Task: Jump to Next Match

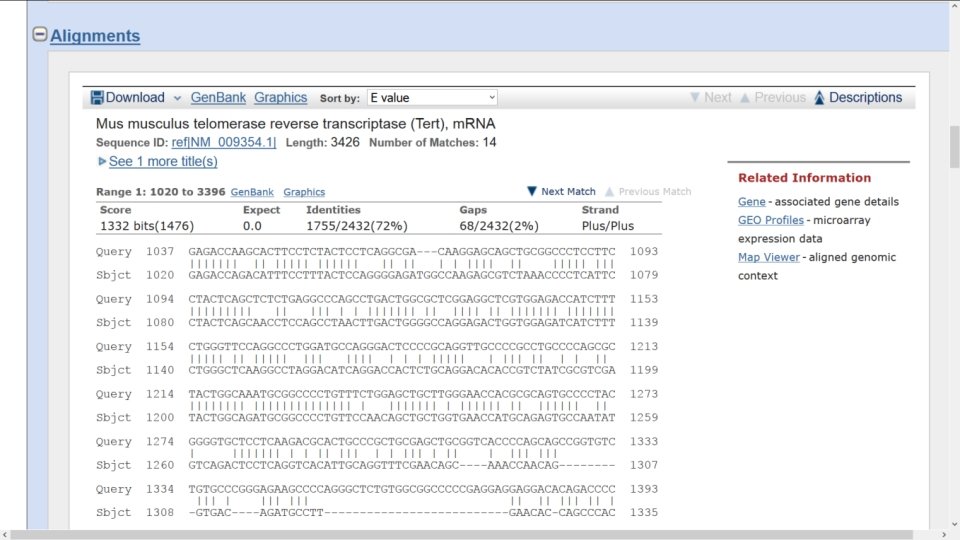Action: tap(568, 191)
